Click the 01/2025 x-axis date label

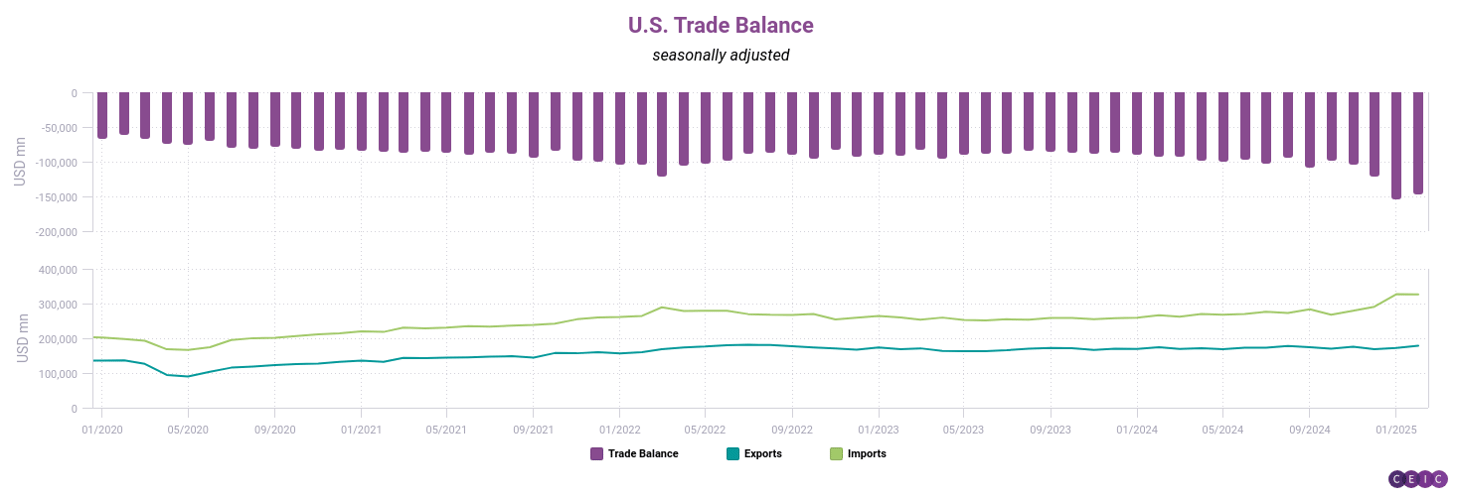(1395, 429)
